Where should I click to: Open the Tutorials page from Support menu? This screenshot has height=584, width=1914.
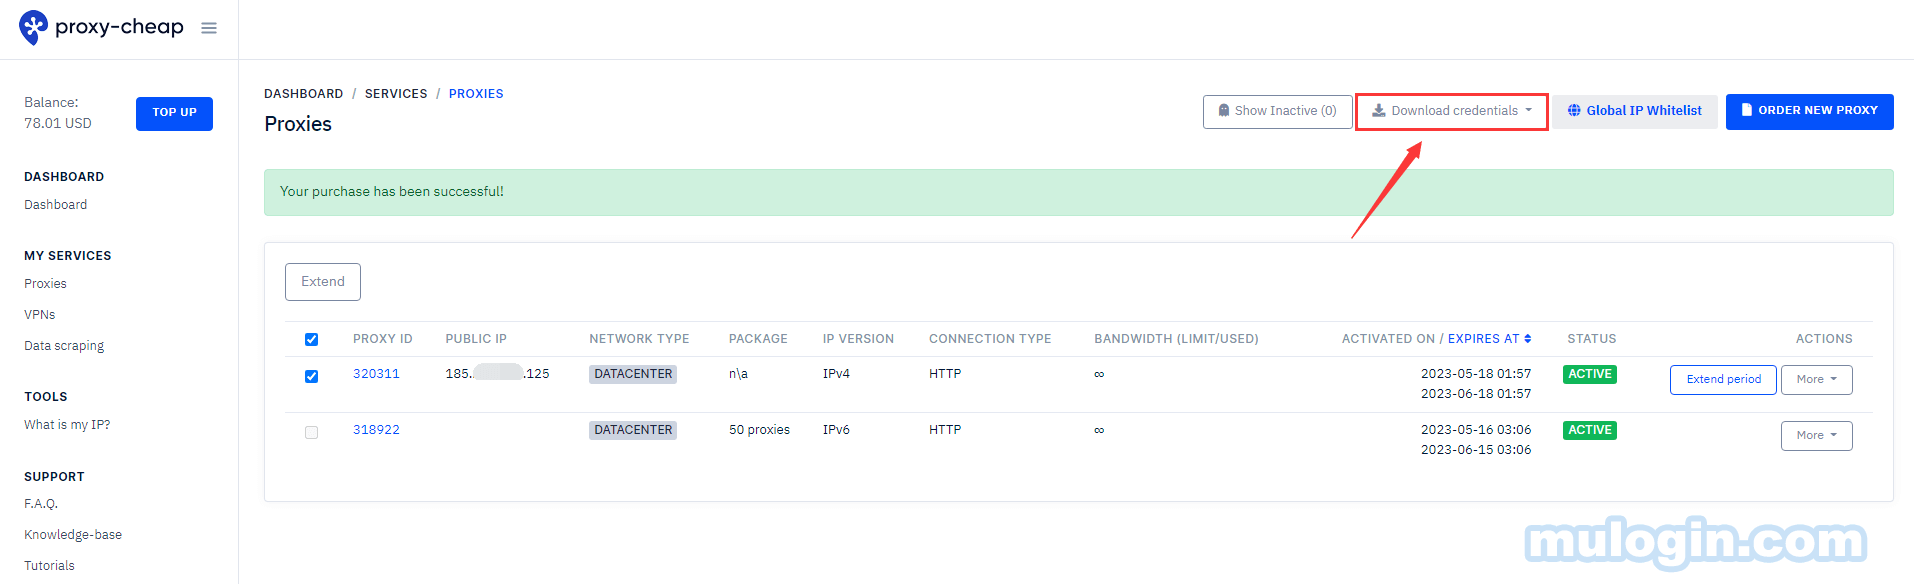coord(49,565)
